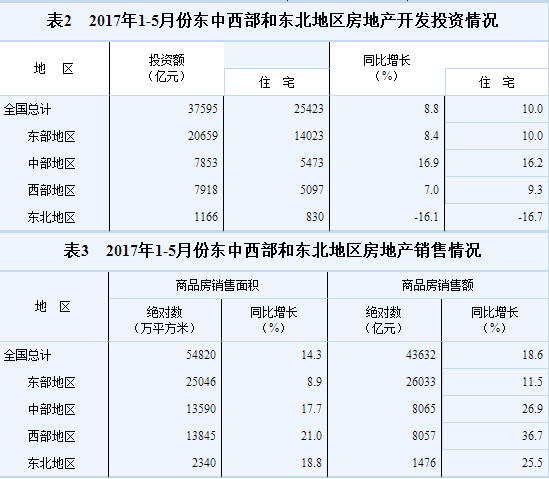549x479 pixels.
Task: Select the 同比增长（%） header in table 2
Action: click(x=386, y=68)
